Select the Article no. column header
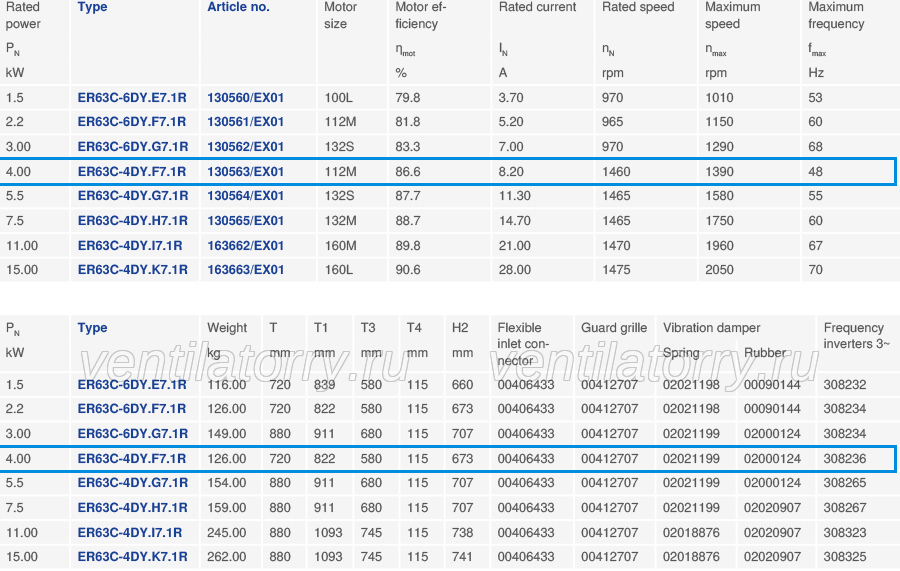 point(238,7)
